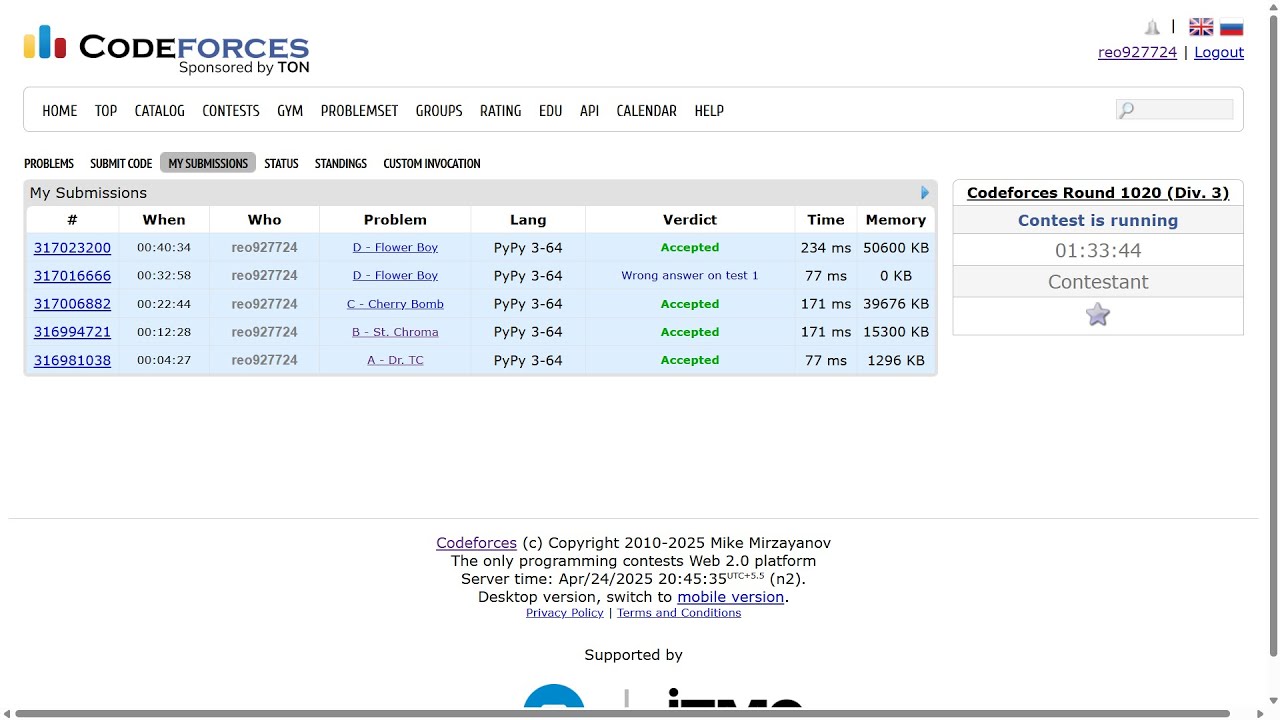Switch to the SUBMIT CODE tab
The width and height of the screenshot is (1280, 720).
pyautogui.click(x=121, y=163)
